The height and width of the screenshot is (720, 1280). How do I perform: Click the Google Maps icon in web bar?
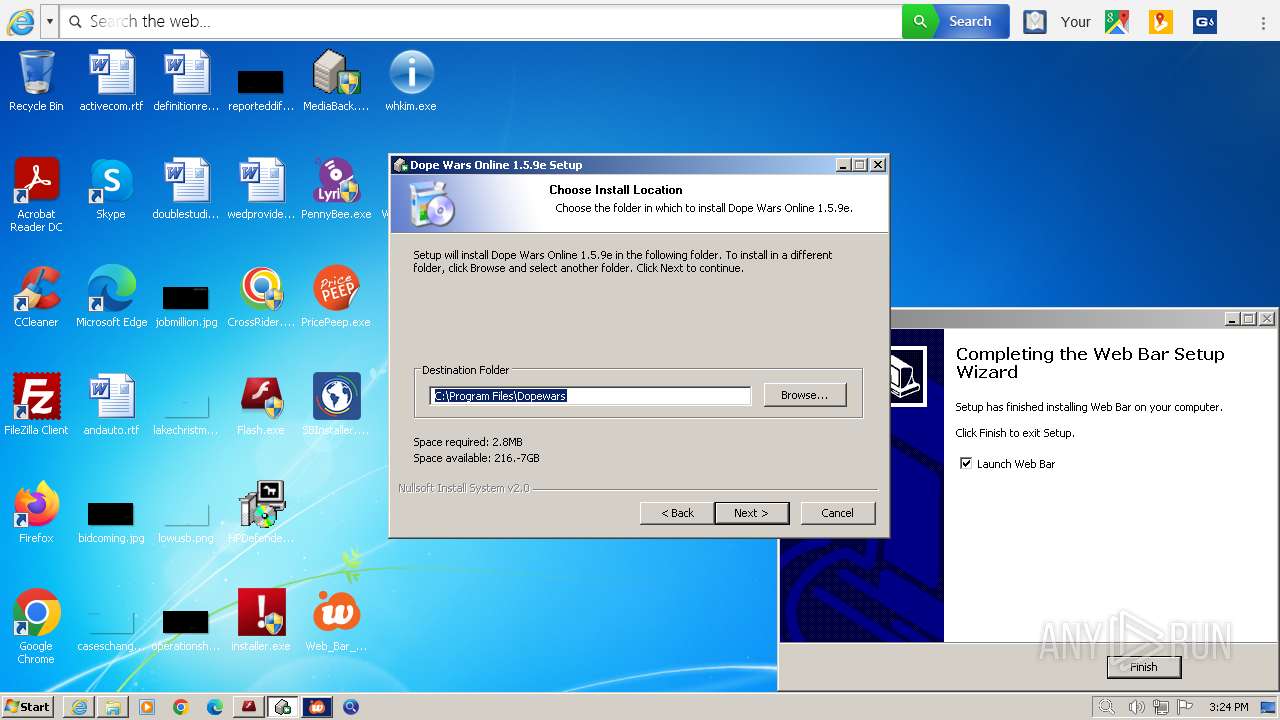click(x=1117, y=21)
